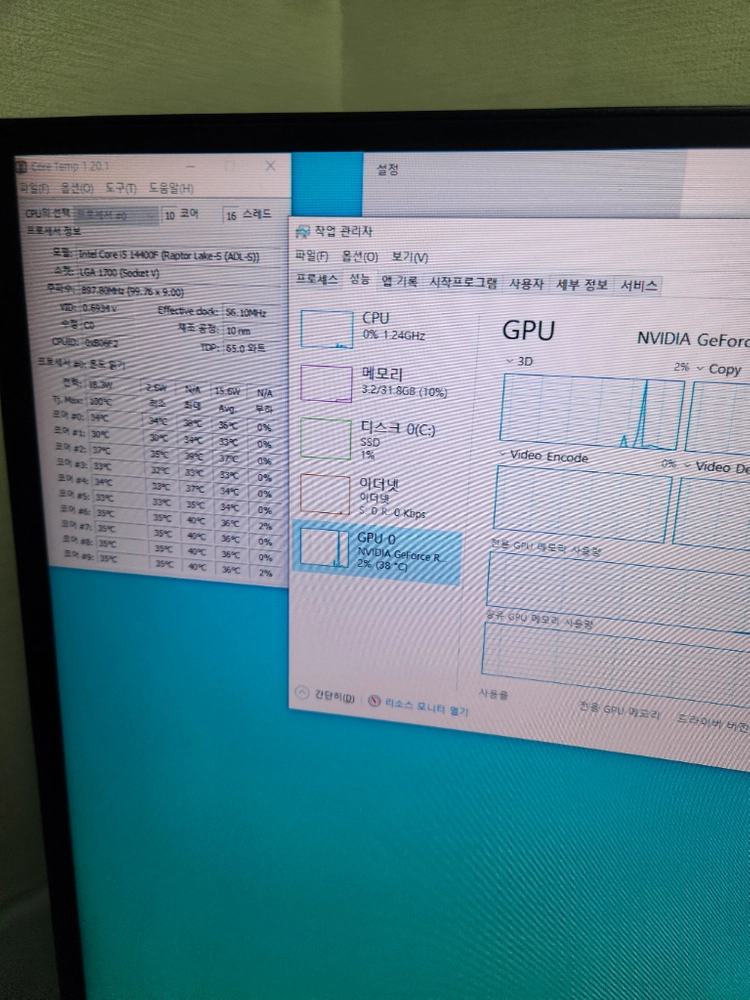The image size is (750, 1000).
Task: Select the 메모리 entry in Task Manager sidebar
Action: 378,383
